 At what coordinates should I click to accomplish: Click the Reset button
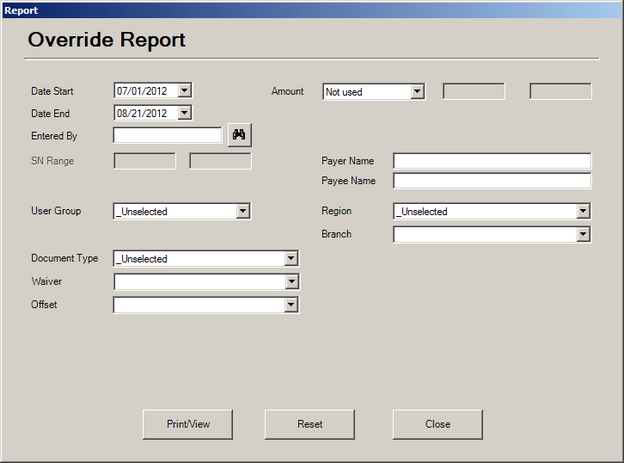(x=310, y=424)
